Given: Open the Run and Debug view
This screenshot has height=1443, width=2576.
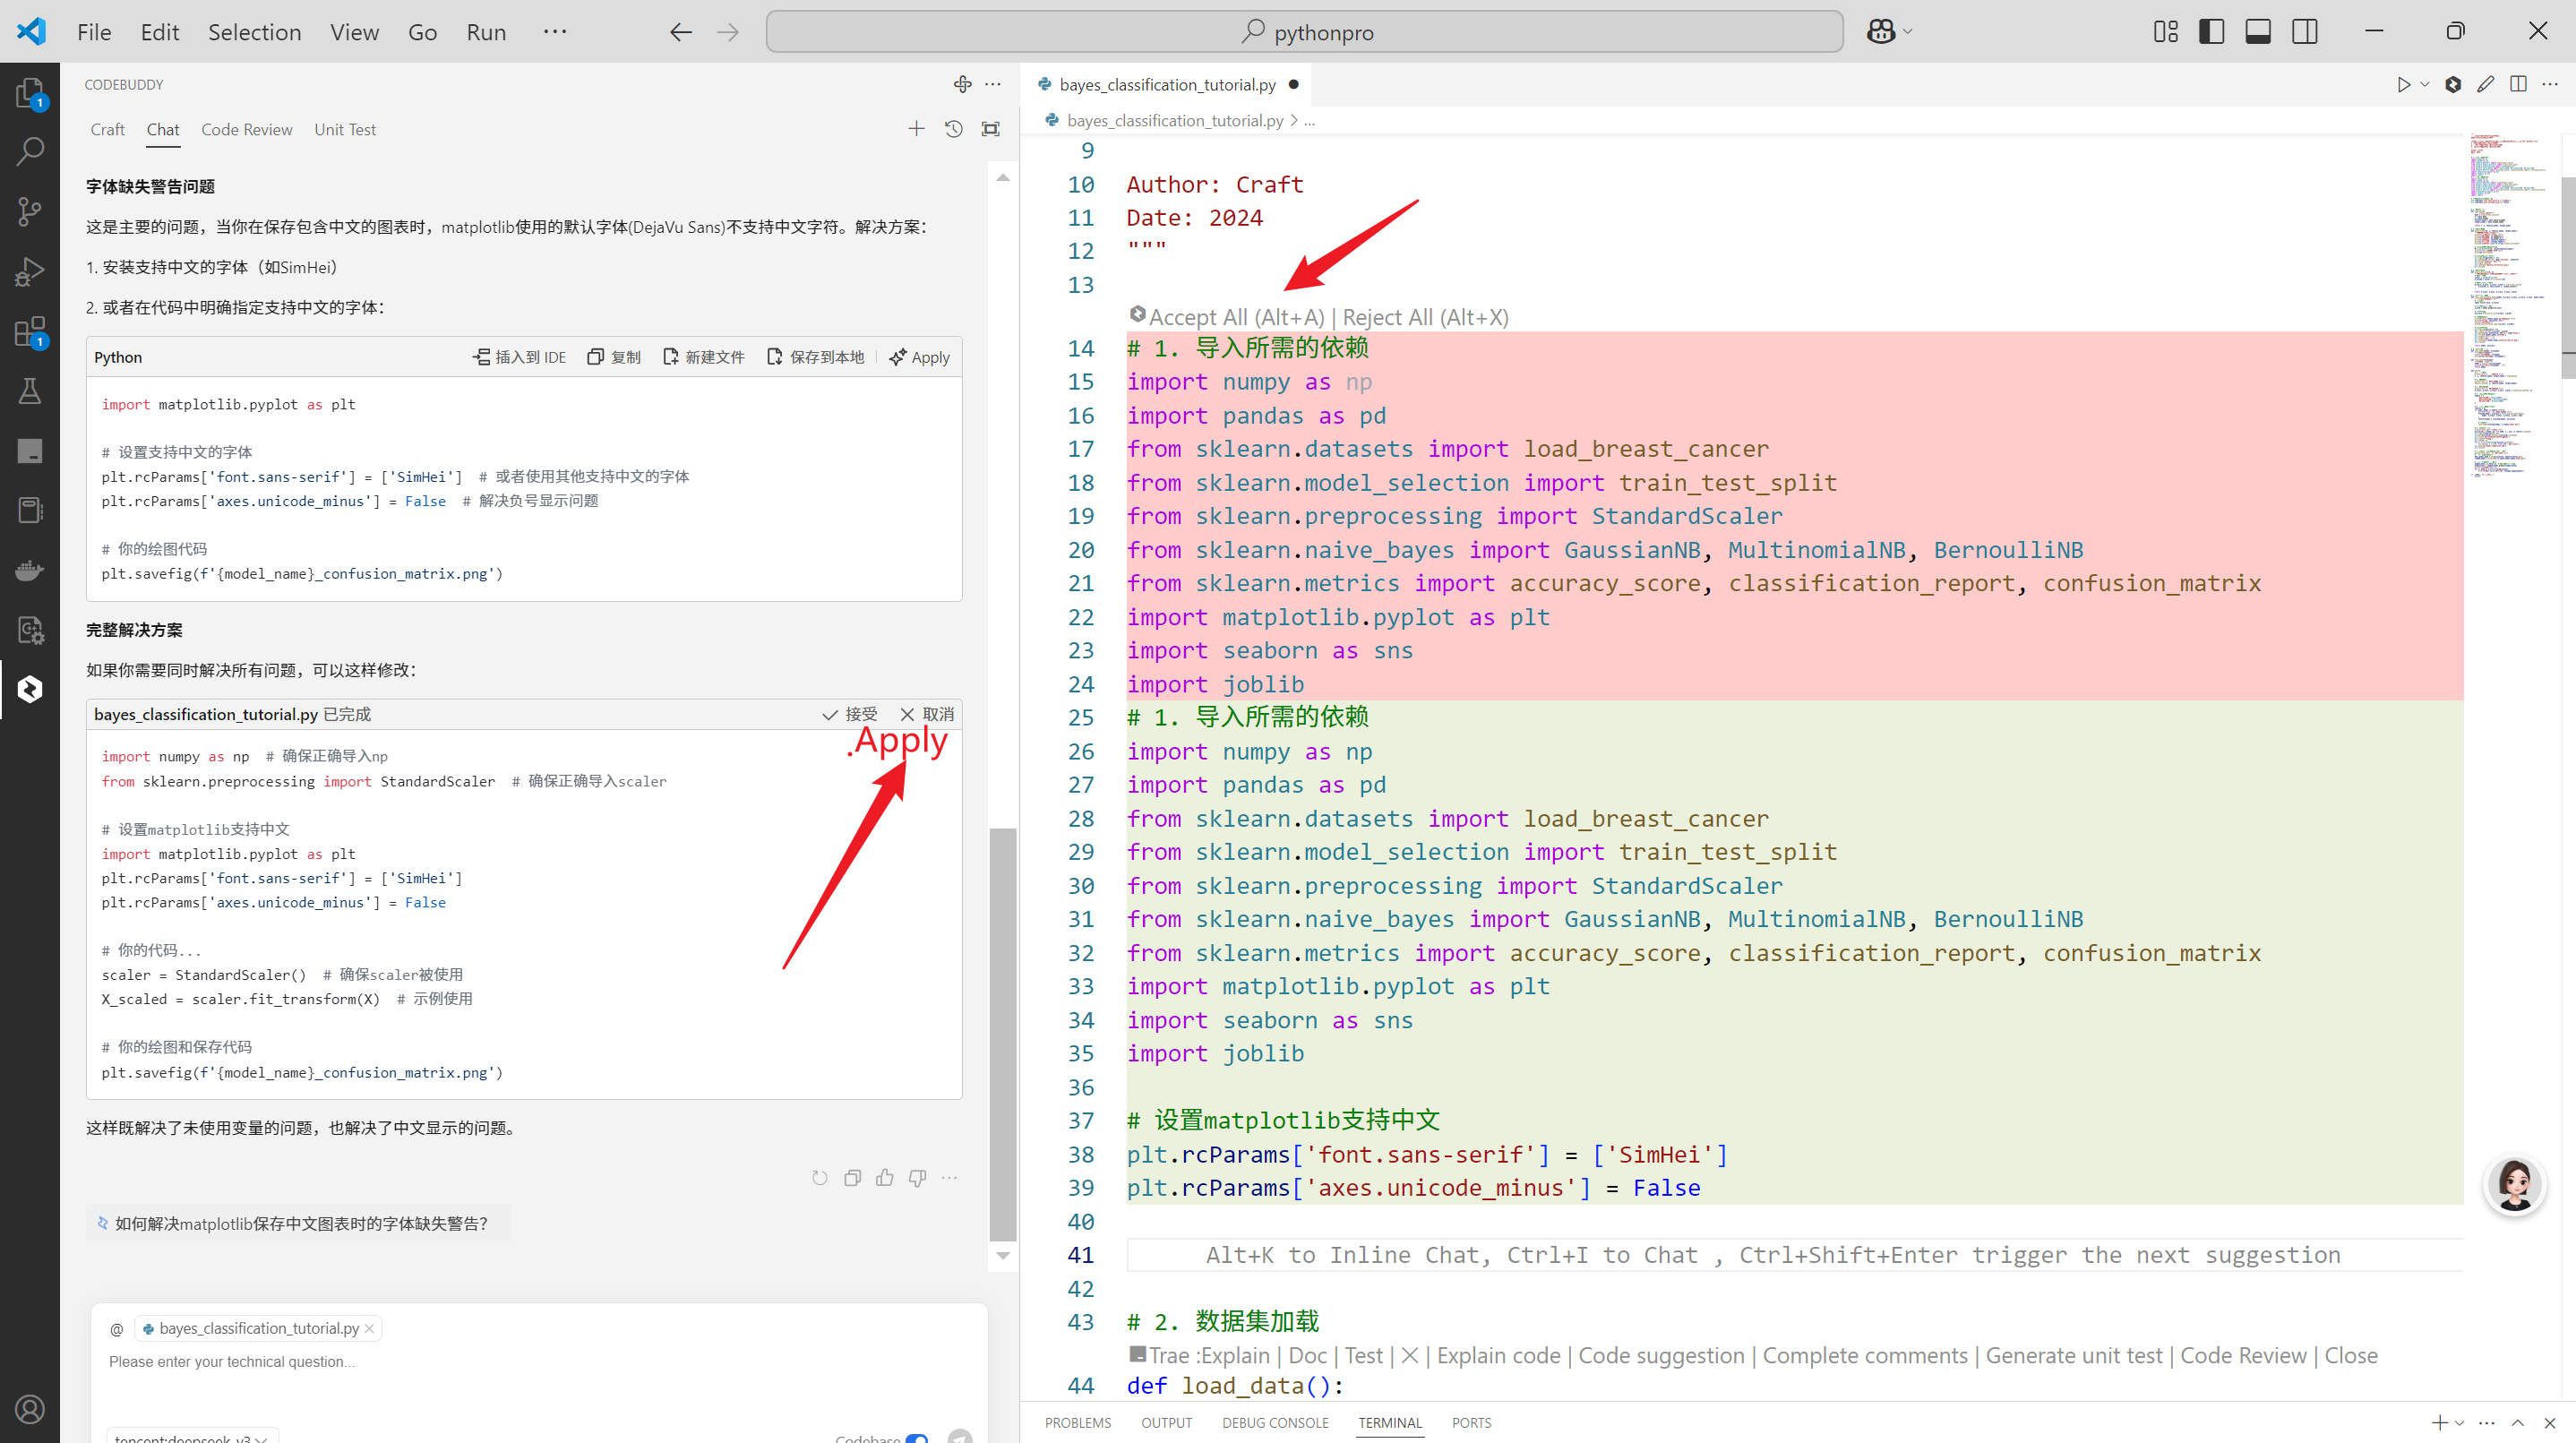Looking at the screenshot, I should pyautogui.click(x=30, y=271).
